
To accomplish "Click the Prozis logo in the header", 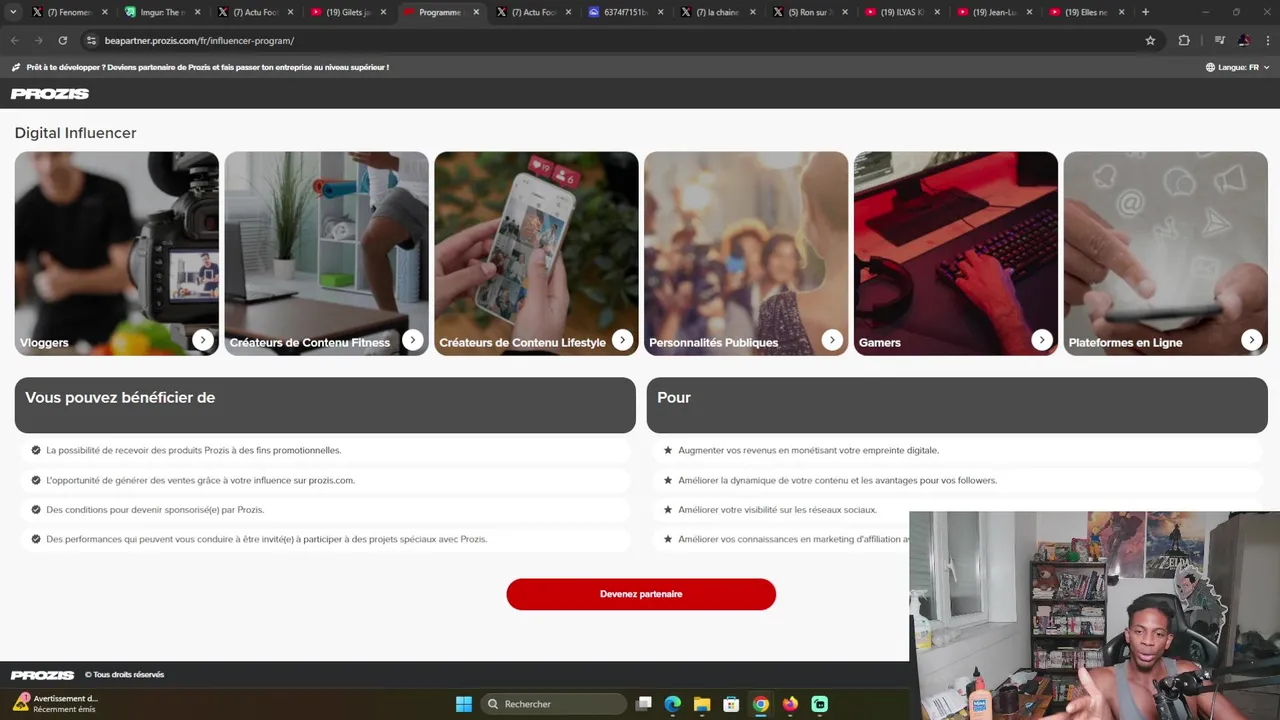I will (x=50, y=94).
